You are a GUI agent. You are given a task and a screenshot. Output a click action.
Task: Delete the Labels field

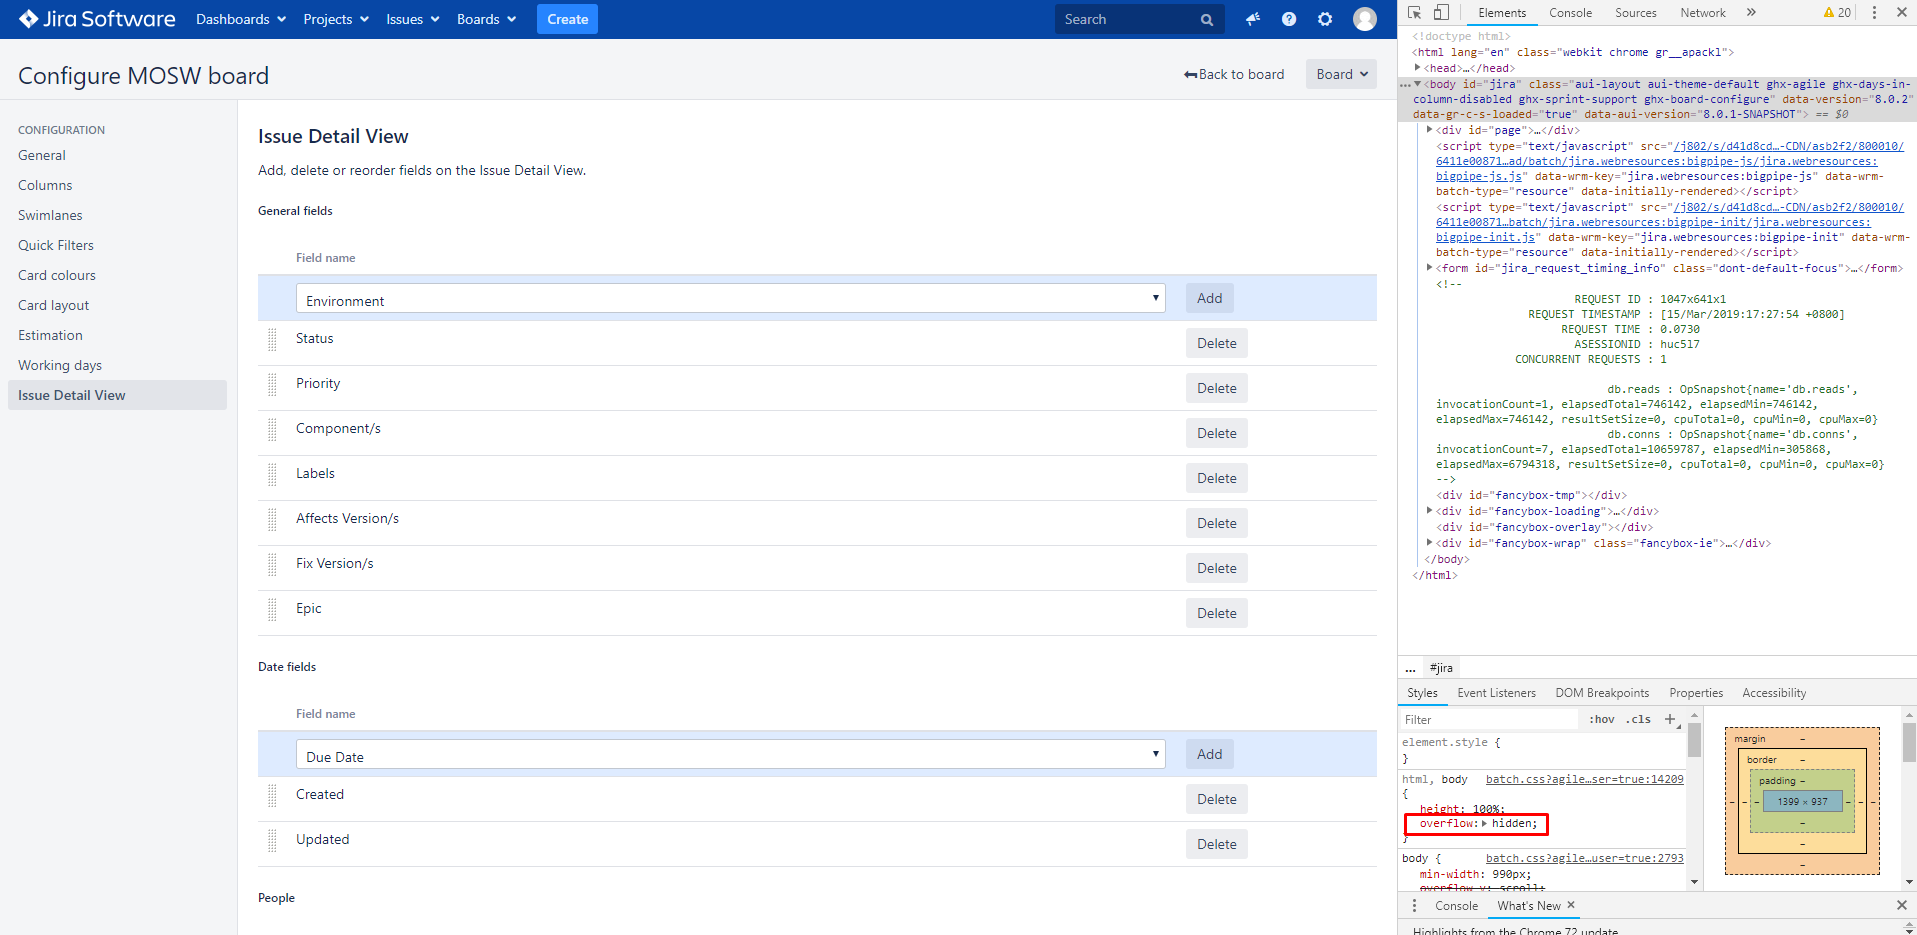(x=1217, y=478)
